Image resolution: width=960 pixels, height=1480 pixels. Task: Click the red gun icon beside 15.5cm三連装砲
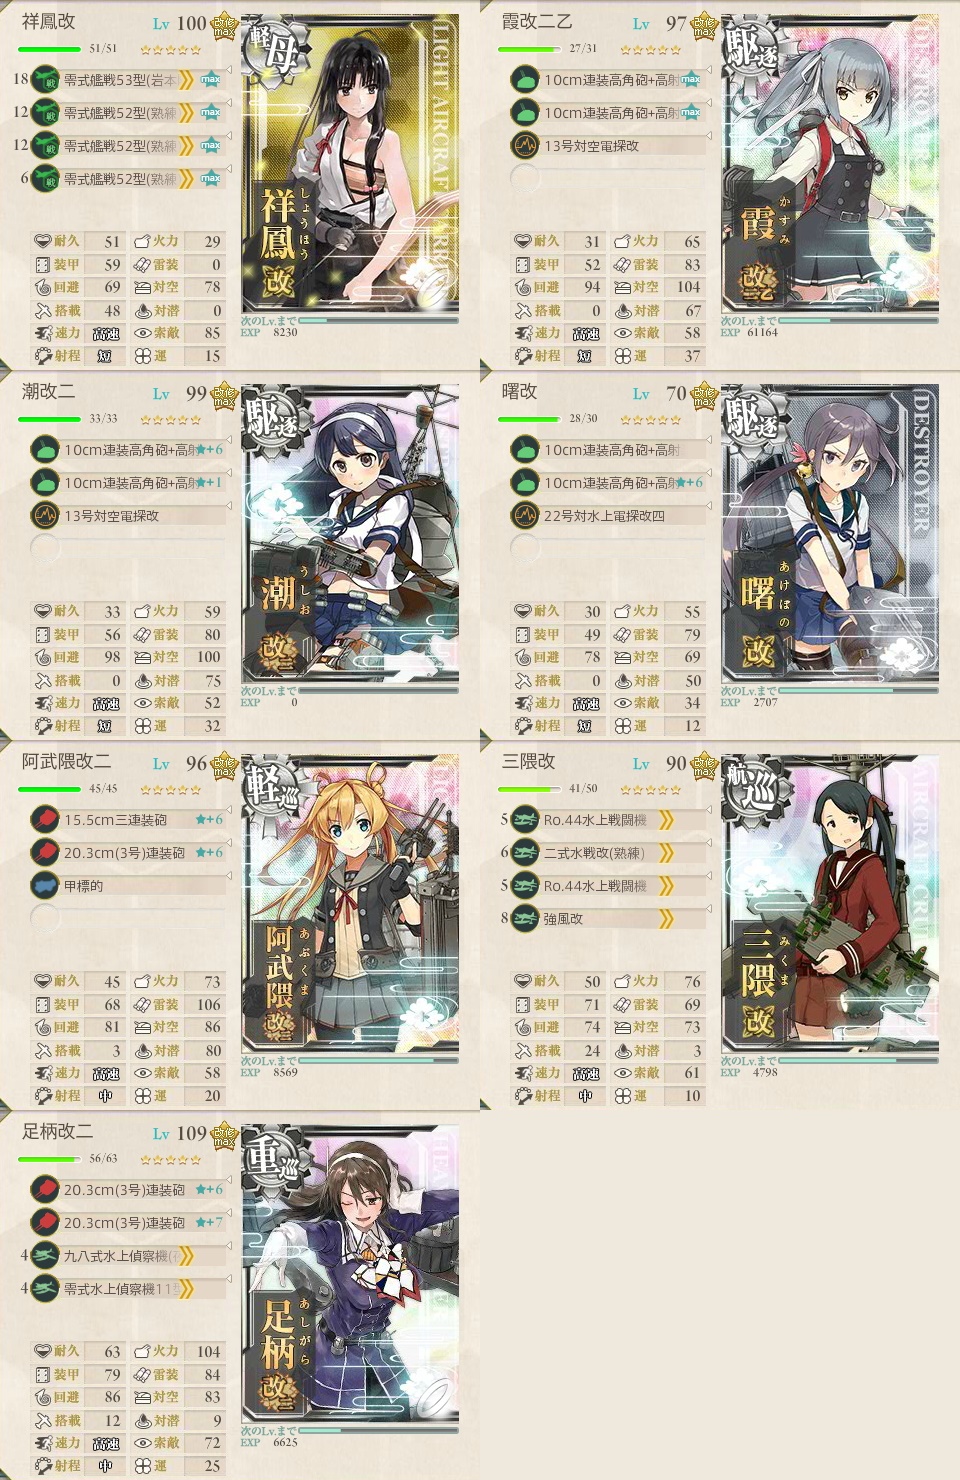pyautogui.click(x=45, y=819)
